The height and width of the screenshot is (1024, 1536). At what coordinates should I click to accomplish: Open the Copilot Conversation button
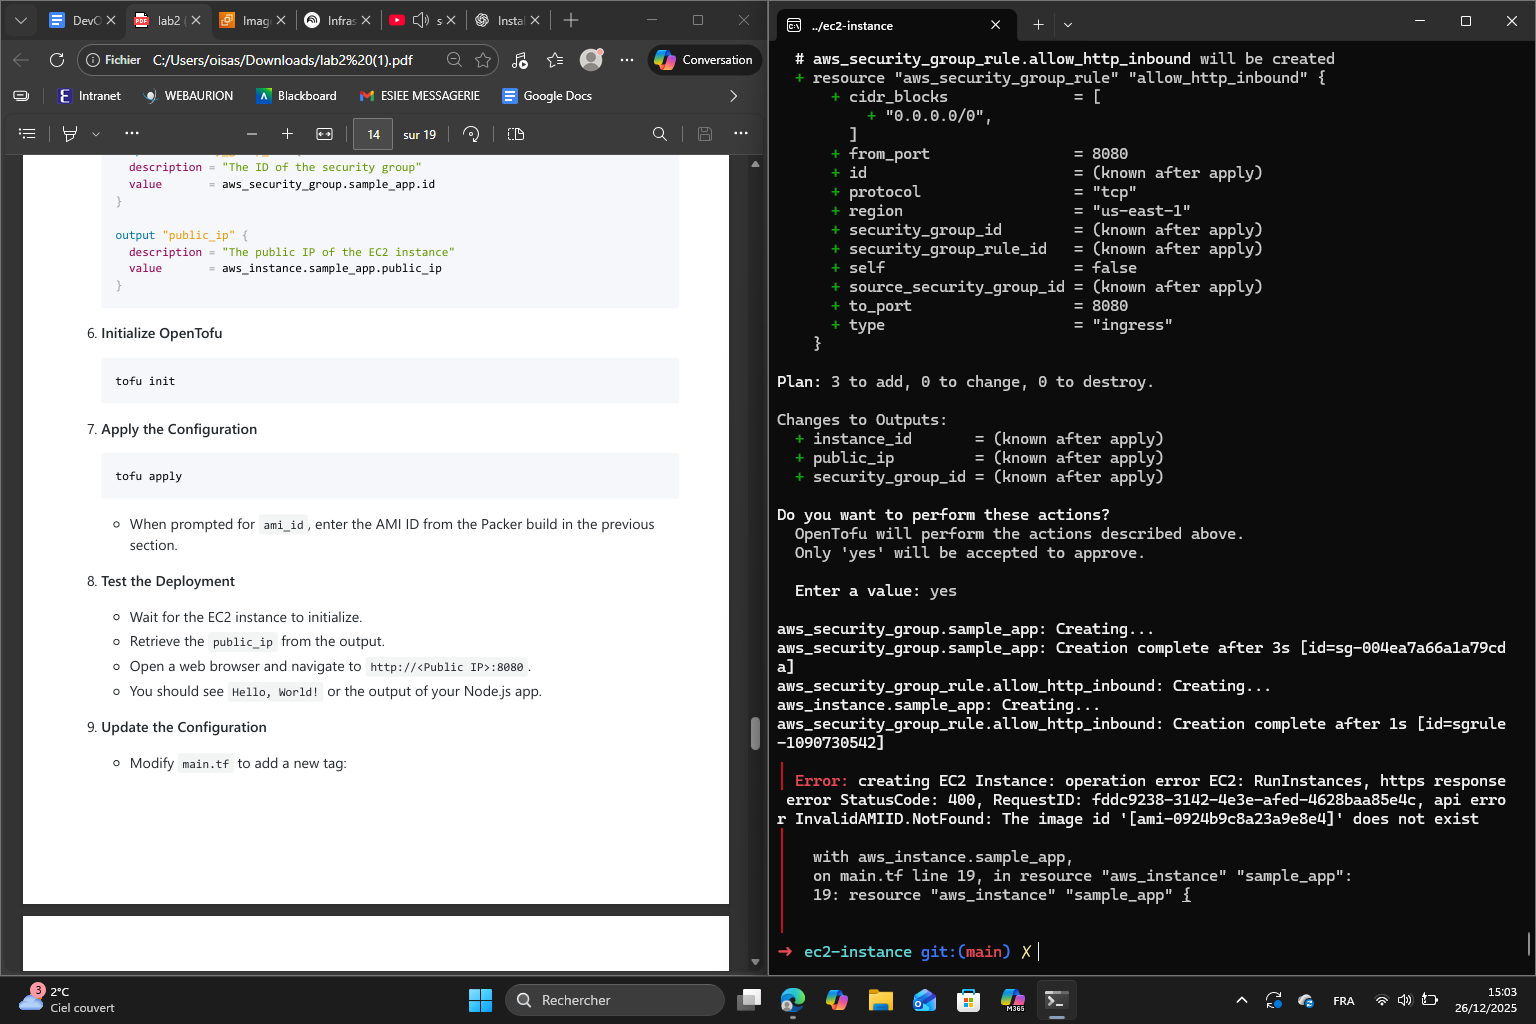[x=704, y=60]
